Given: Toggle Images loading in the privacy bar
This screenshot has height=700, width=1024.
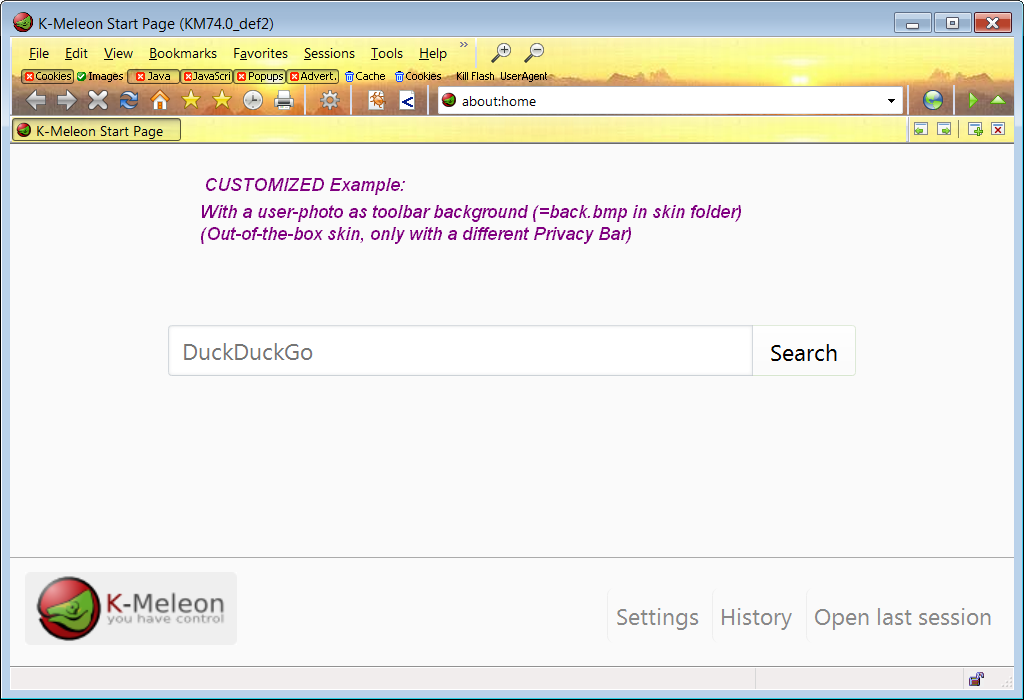Looking at the screenshot, I should coord(100,76).
